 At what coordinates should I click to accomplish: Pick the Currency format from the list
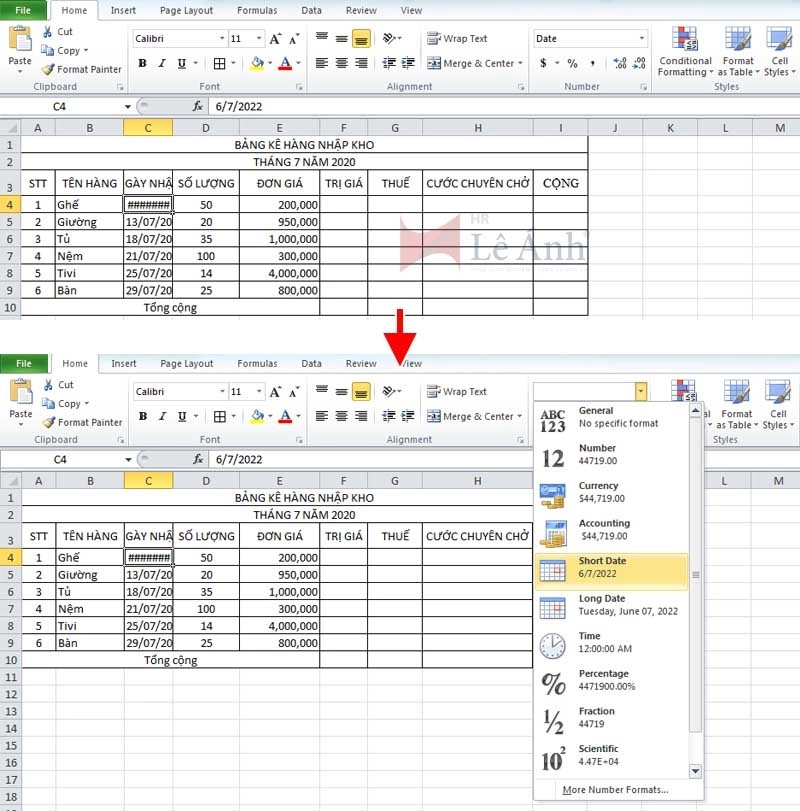[x=611, y=492]
